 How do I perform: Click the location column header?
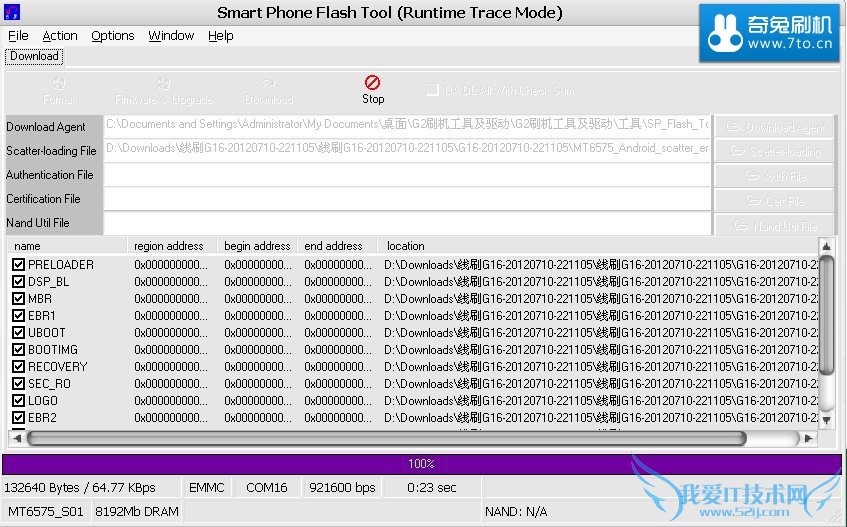598,246
